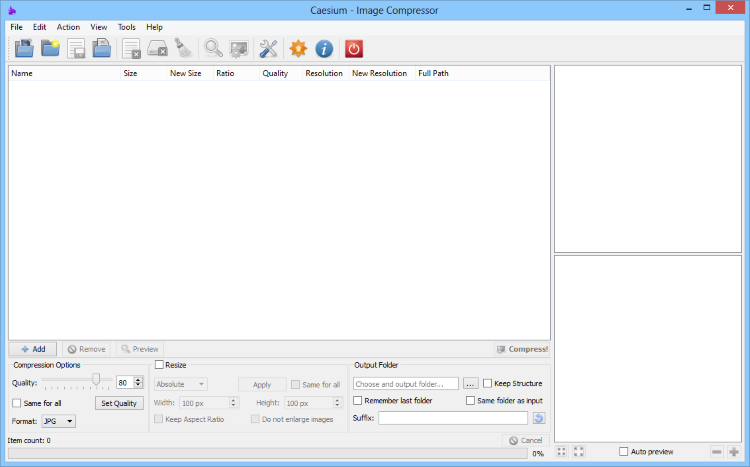Viewport: 750px width, 467px height.
Task: Toggle Same for all resize checkbox
Action: [x=296, y=384]
